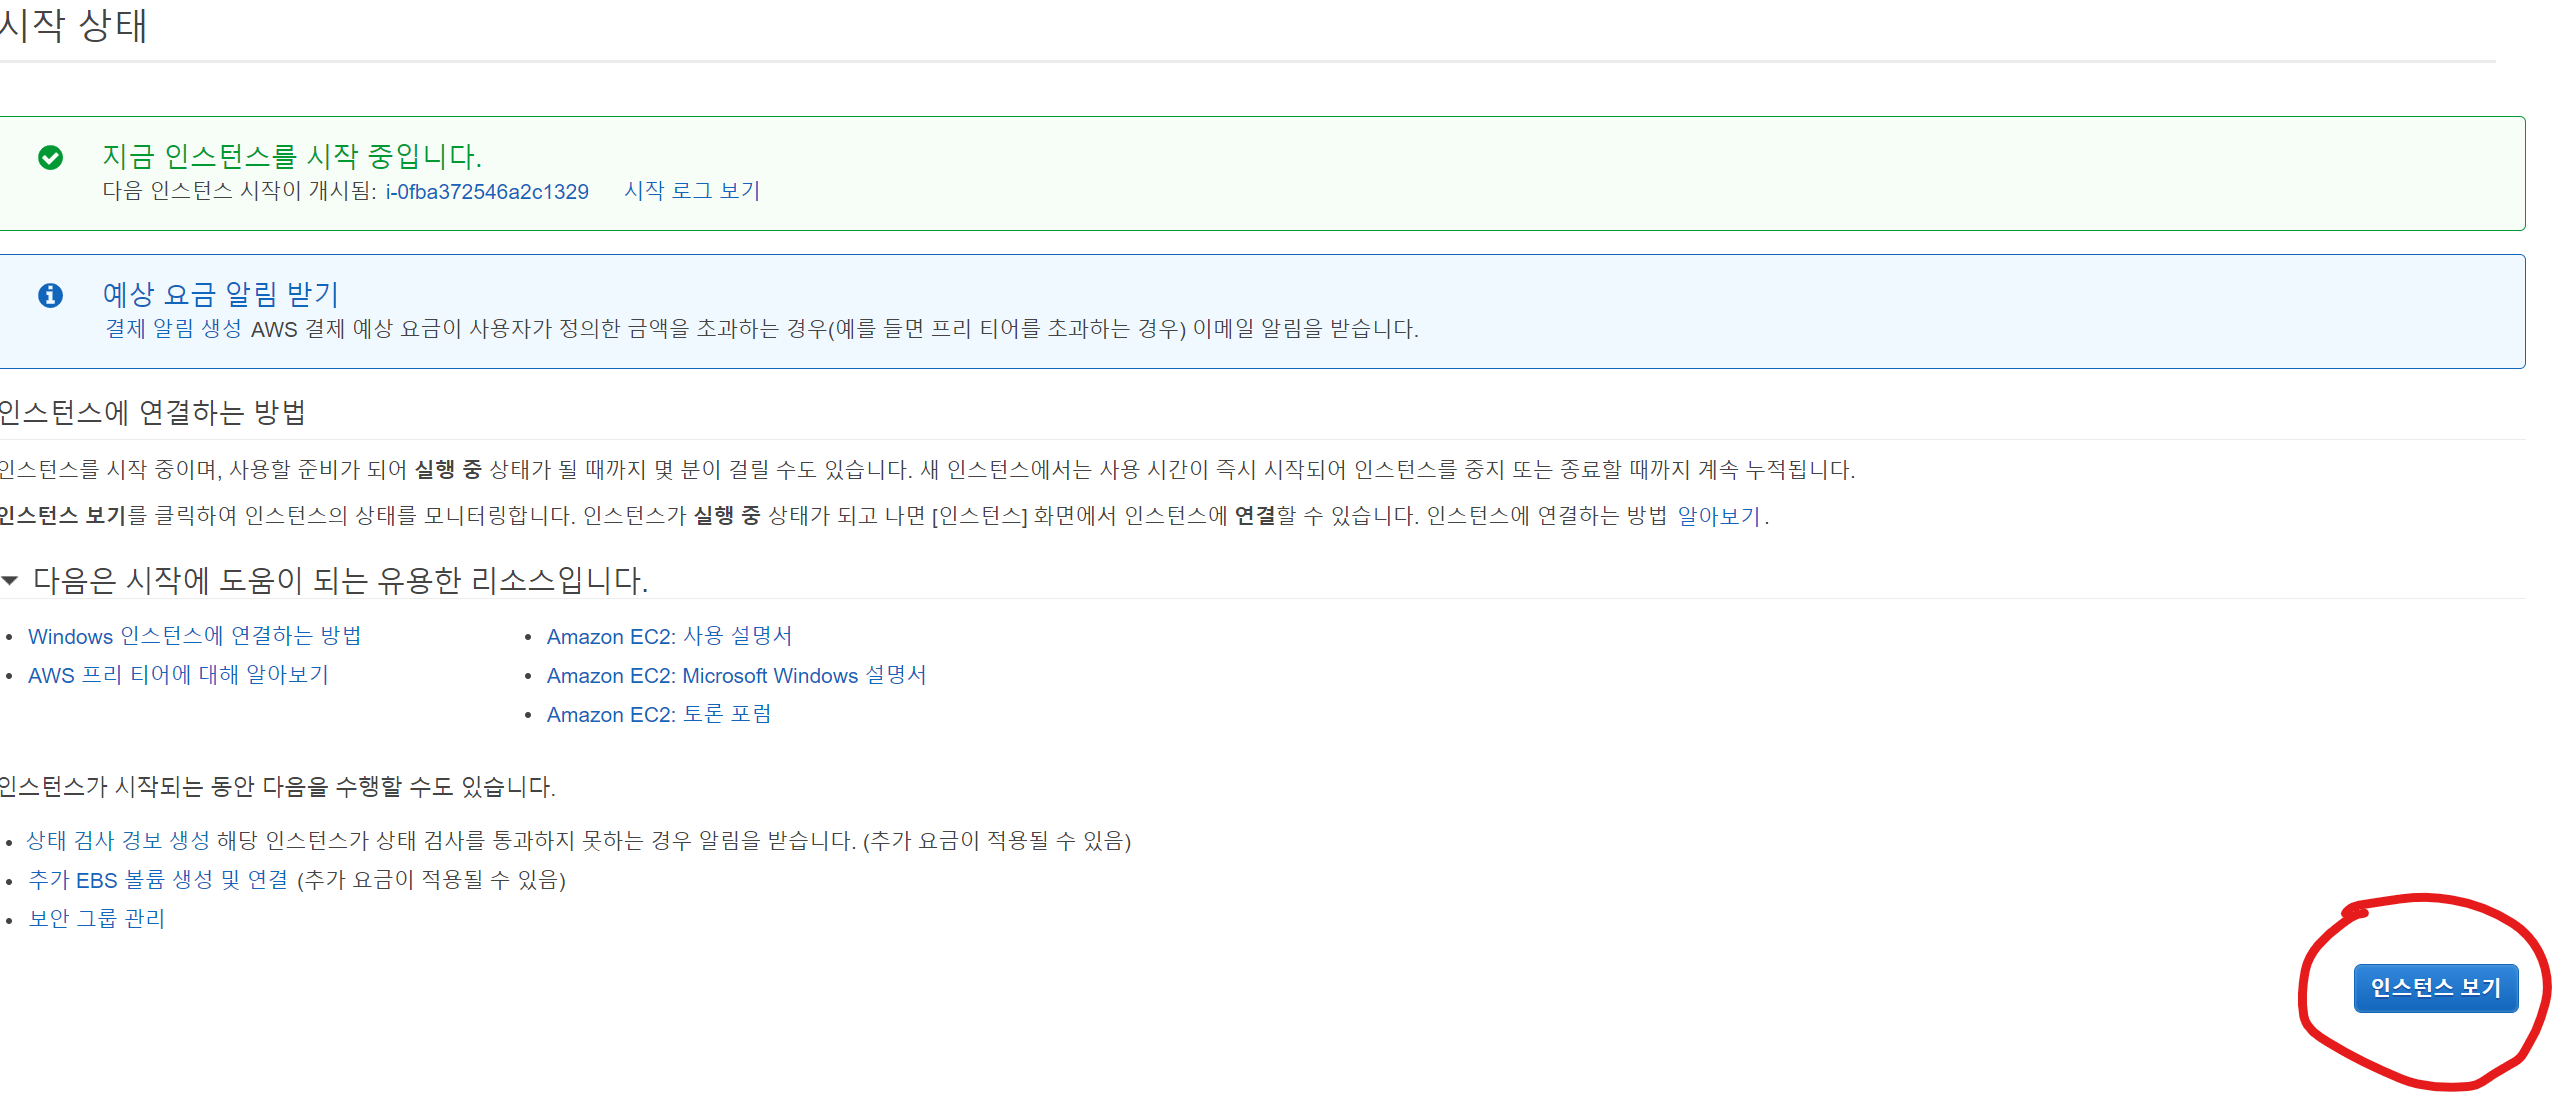The height and width of the screenshot is (1094, 2553).
Task: Open the 보안 그룹 관리 link
Action: 97,919
